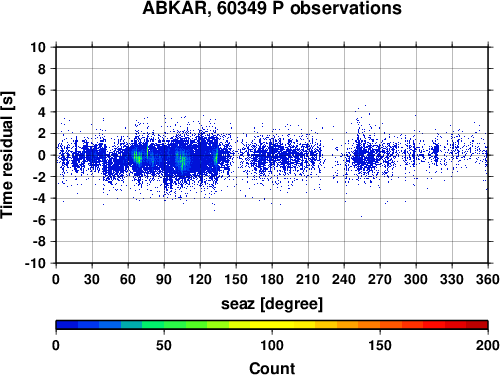Select the orange colorbar segment near 150
This screenshot has width=500, height=375.
[380, 325]
